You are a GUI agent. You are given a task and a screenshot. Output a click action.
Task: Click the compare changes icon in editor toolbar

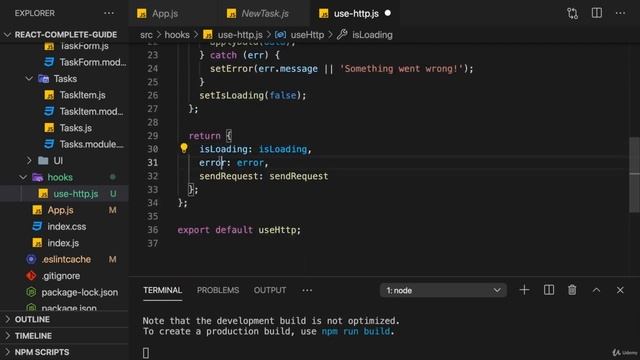(572, 13)
